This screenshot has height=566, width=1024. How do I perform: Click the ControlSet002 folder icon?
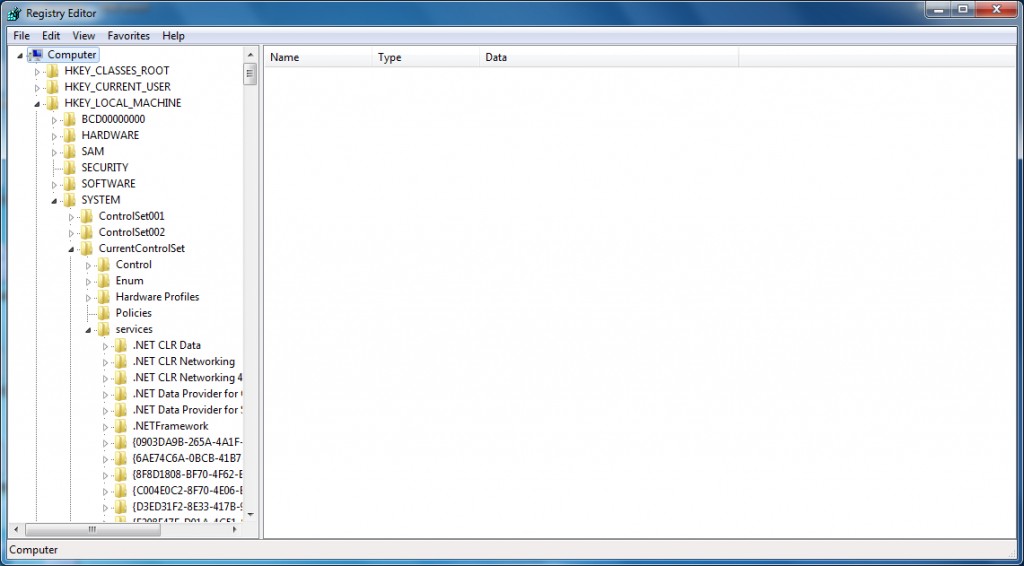point(87,232)
